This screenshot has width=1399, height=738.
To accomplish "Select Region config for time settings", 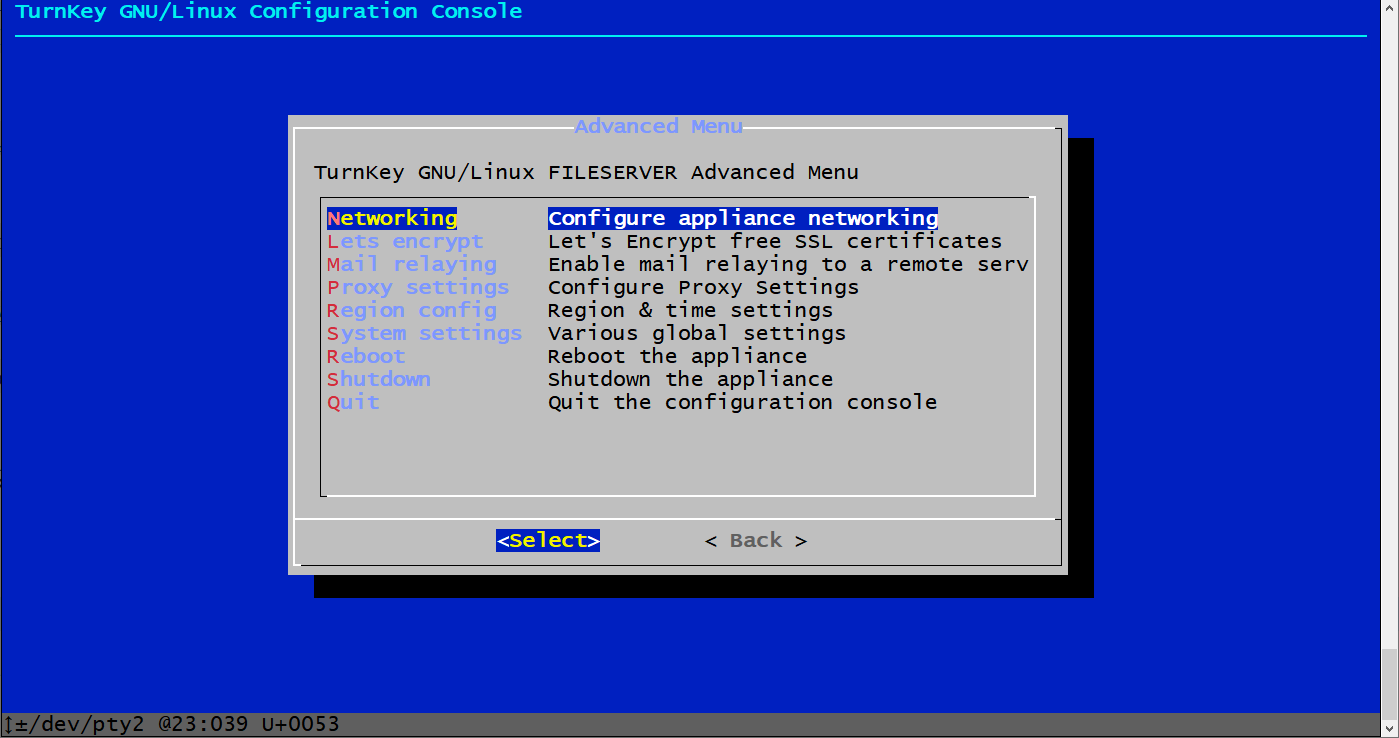I will tap(410, 310).
